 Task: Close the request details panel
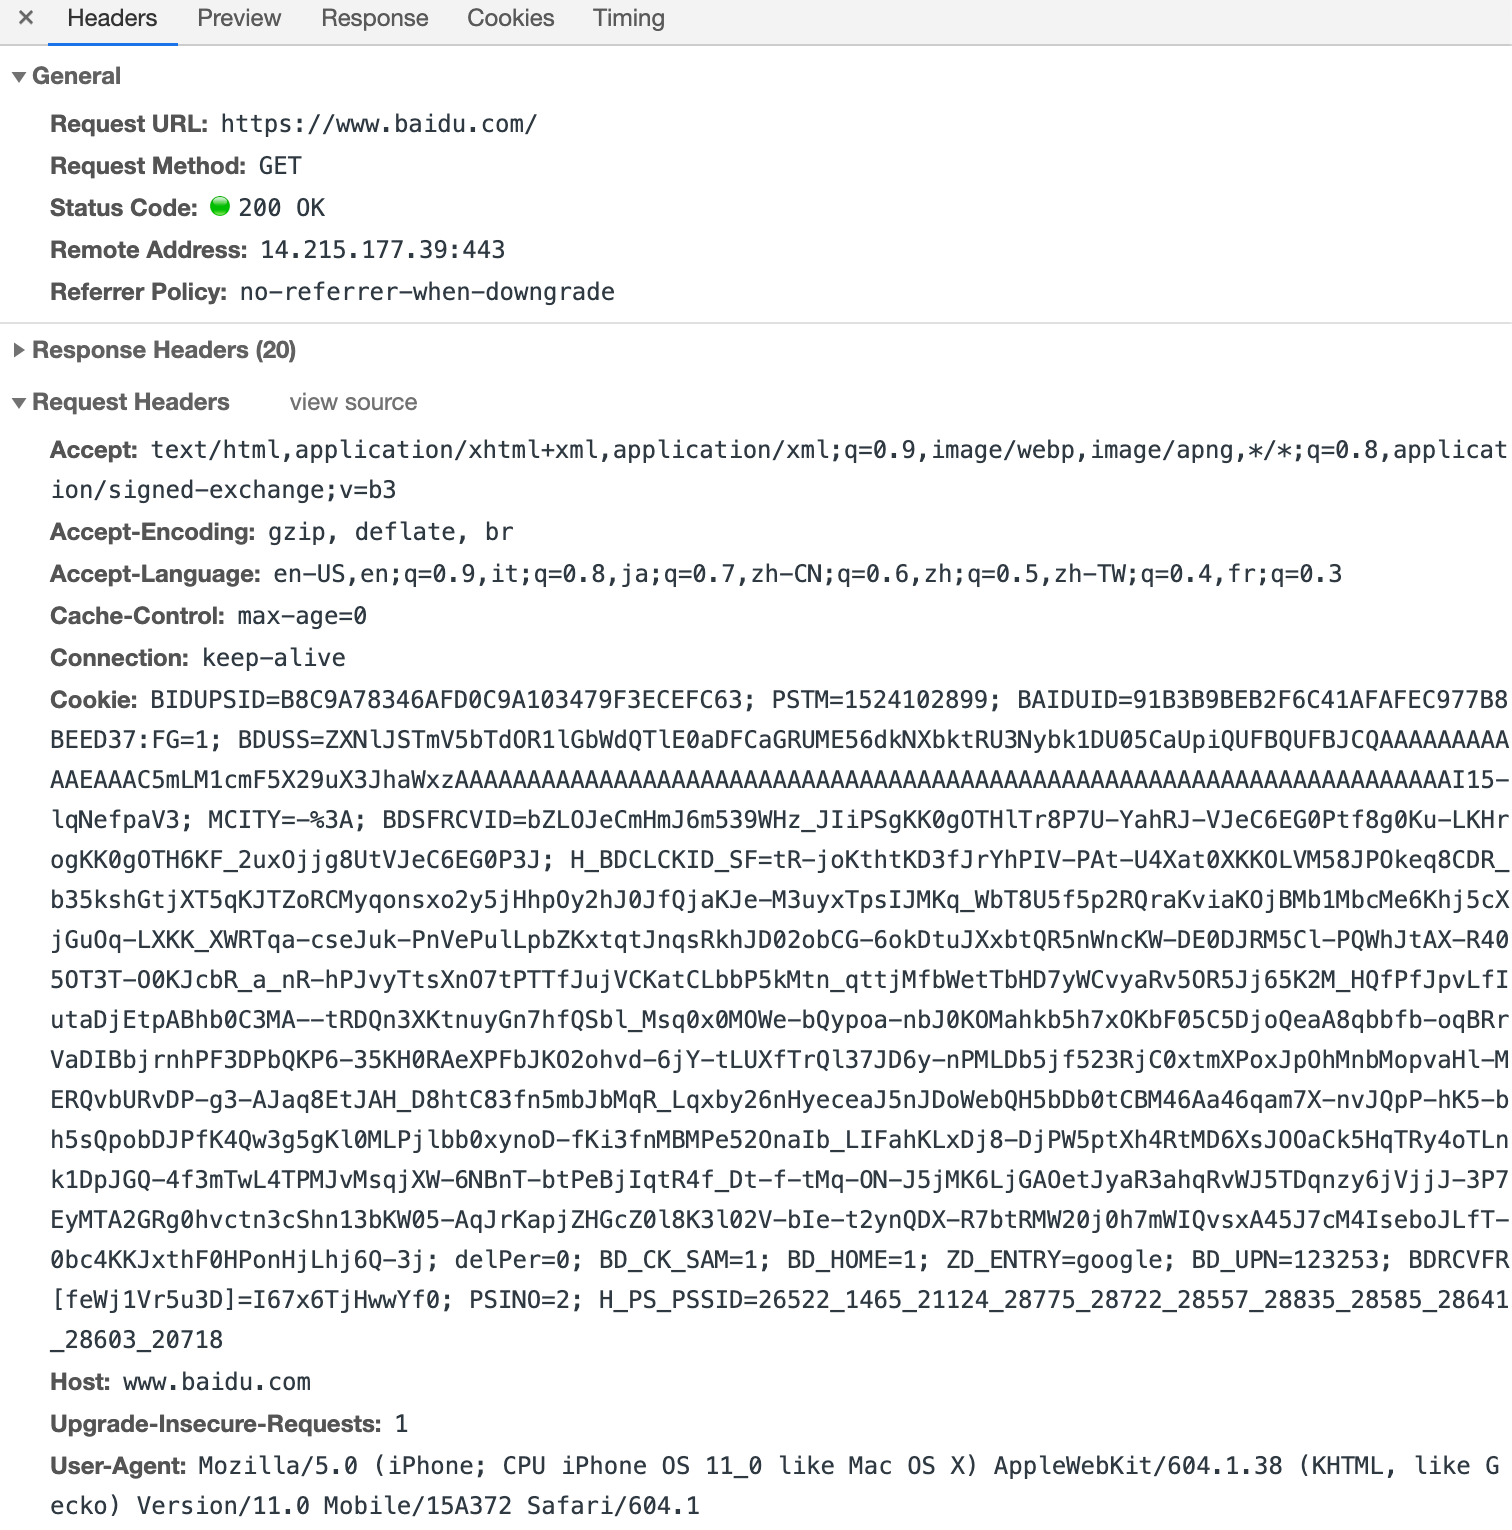click(27, 18)
